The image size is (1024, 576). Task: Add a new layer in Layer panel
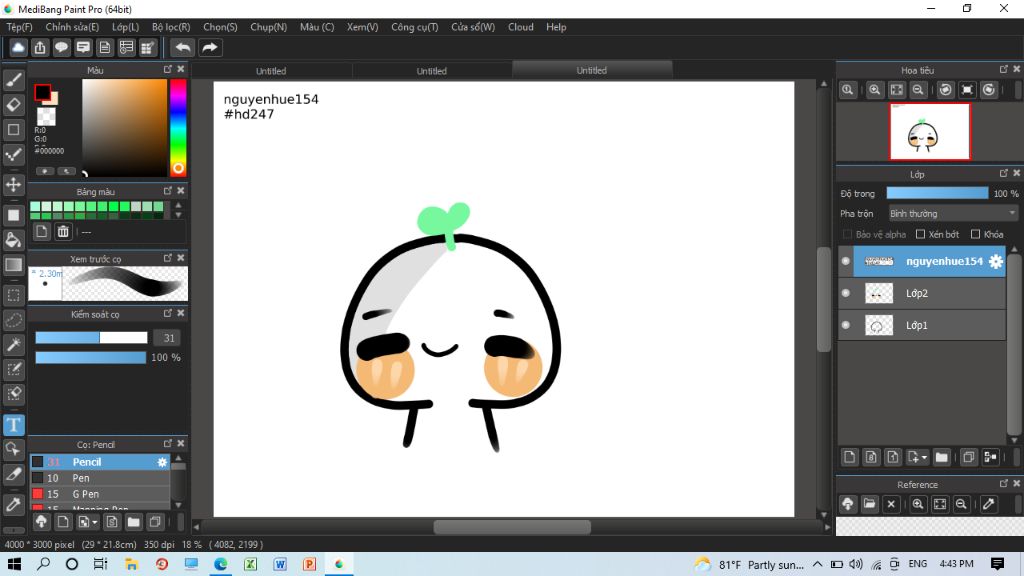click(x=849, y=457)
